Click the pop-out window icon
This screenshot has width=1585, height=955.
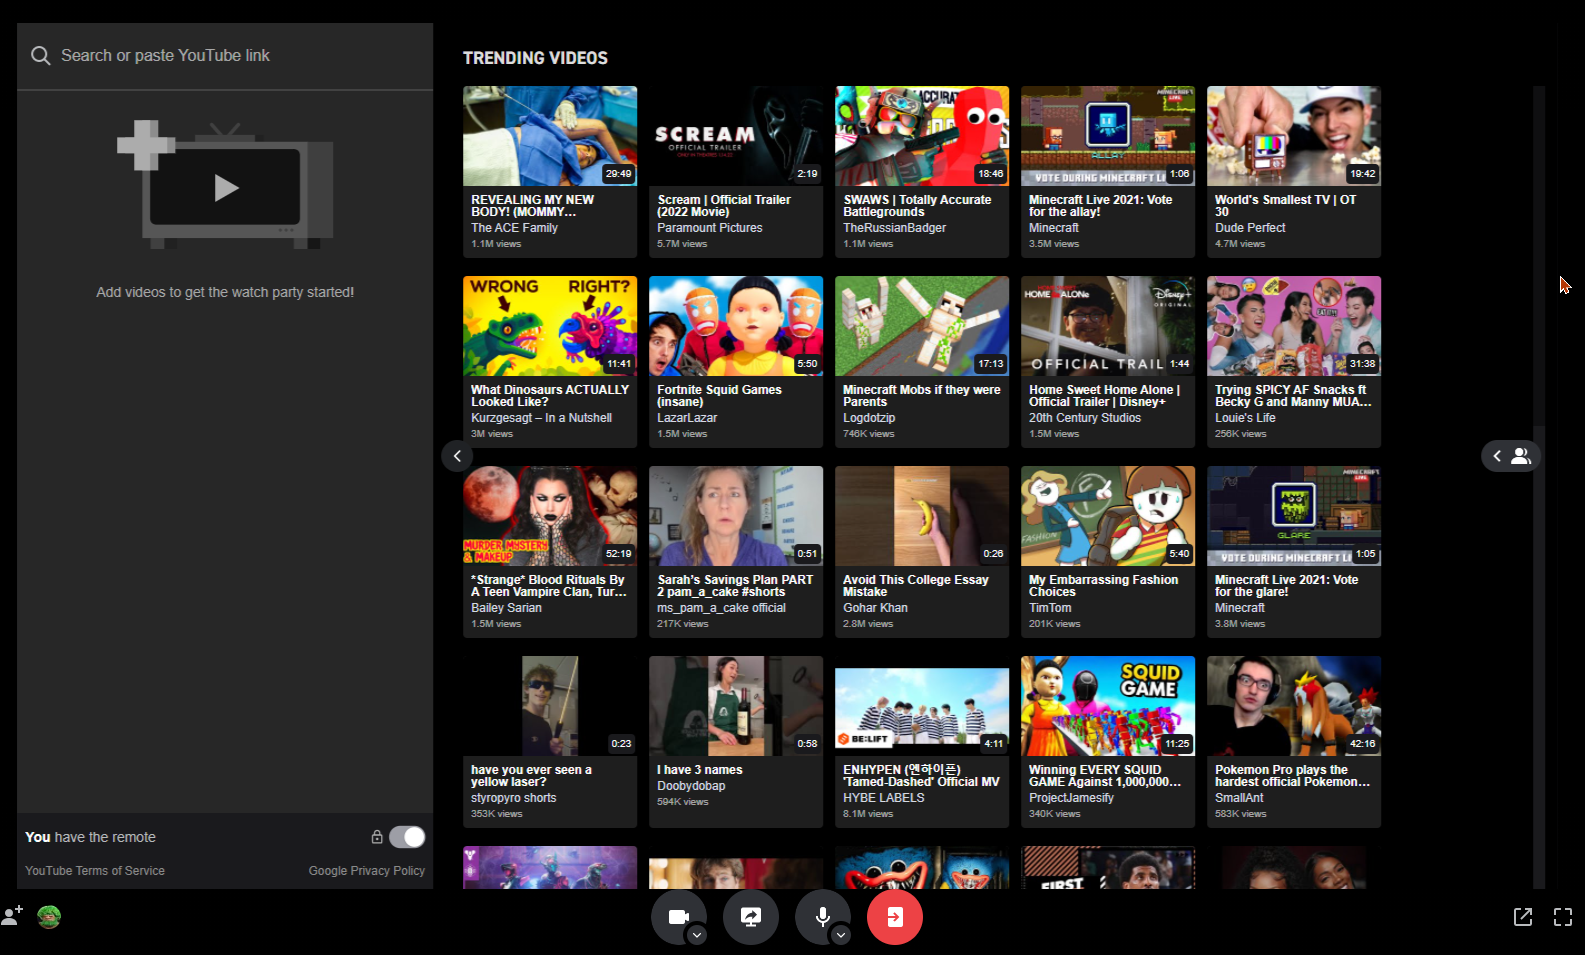1523,917
